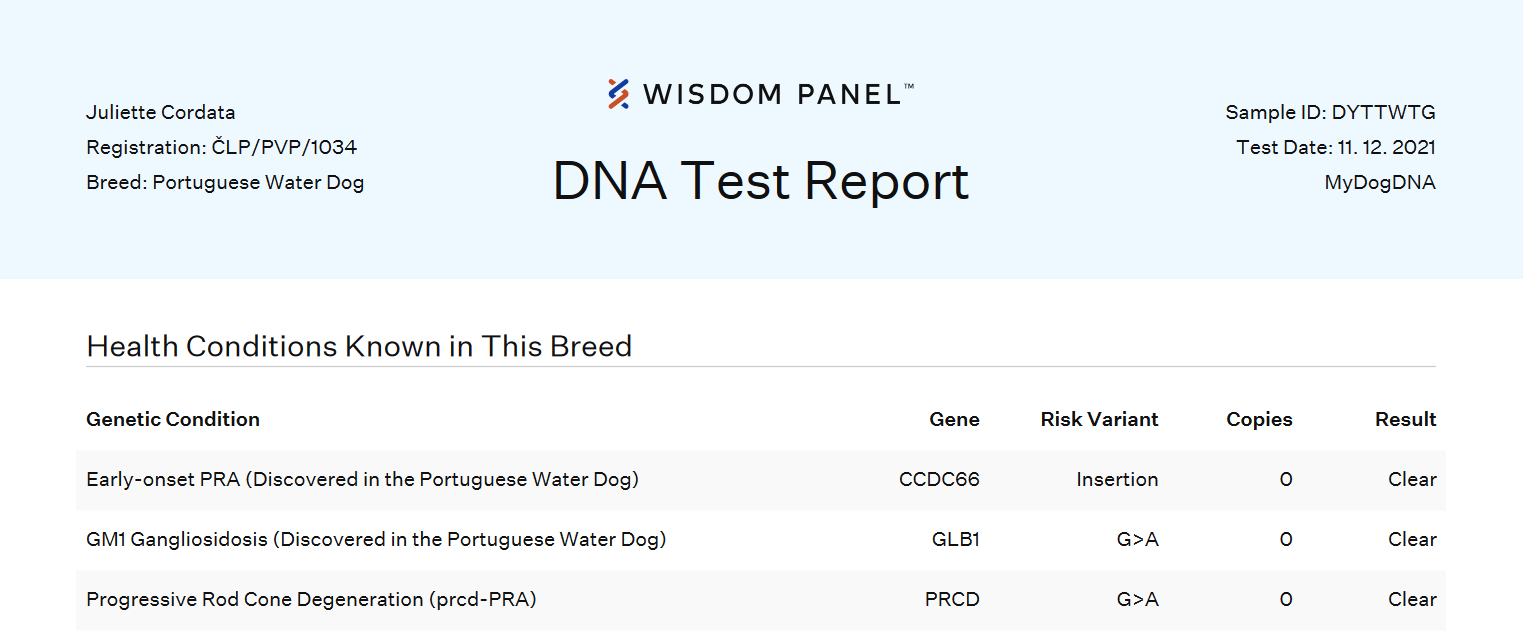Click the Genetic Condition column header
The width and height of the screenshot is (1523, 637).
(x=173, y=419)
